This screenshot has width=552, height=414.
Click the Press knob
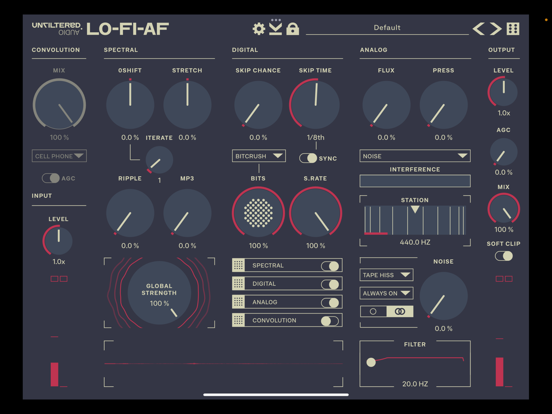coord(444,105)
